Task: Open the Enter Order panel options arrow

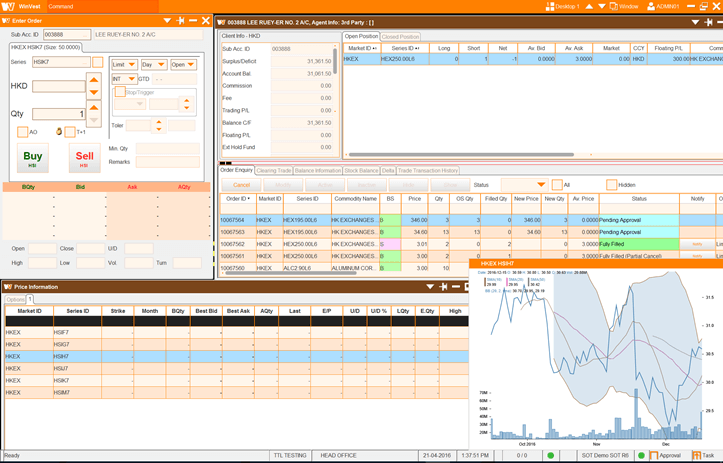Action: click(x=167, y=20)
